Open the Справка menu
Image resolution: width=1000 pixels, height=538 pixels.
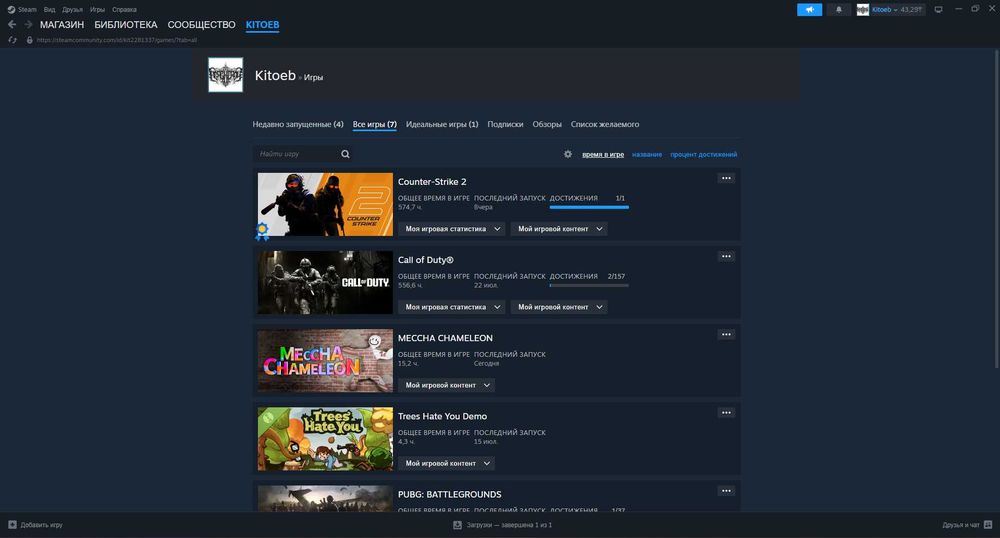coord(124,10)
